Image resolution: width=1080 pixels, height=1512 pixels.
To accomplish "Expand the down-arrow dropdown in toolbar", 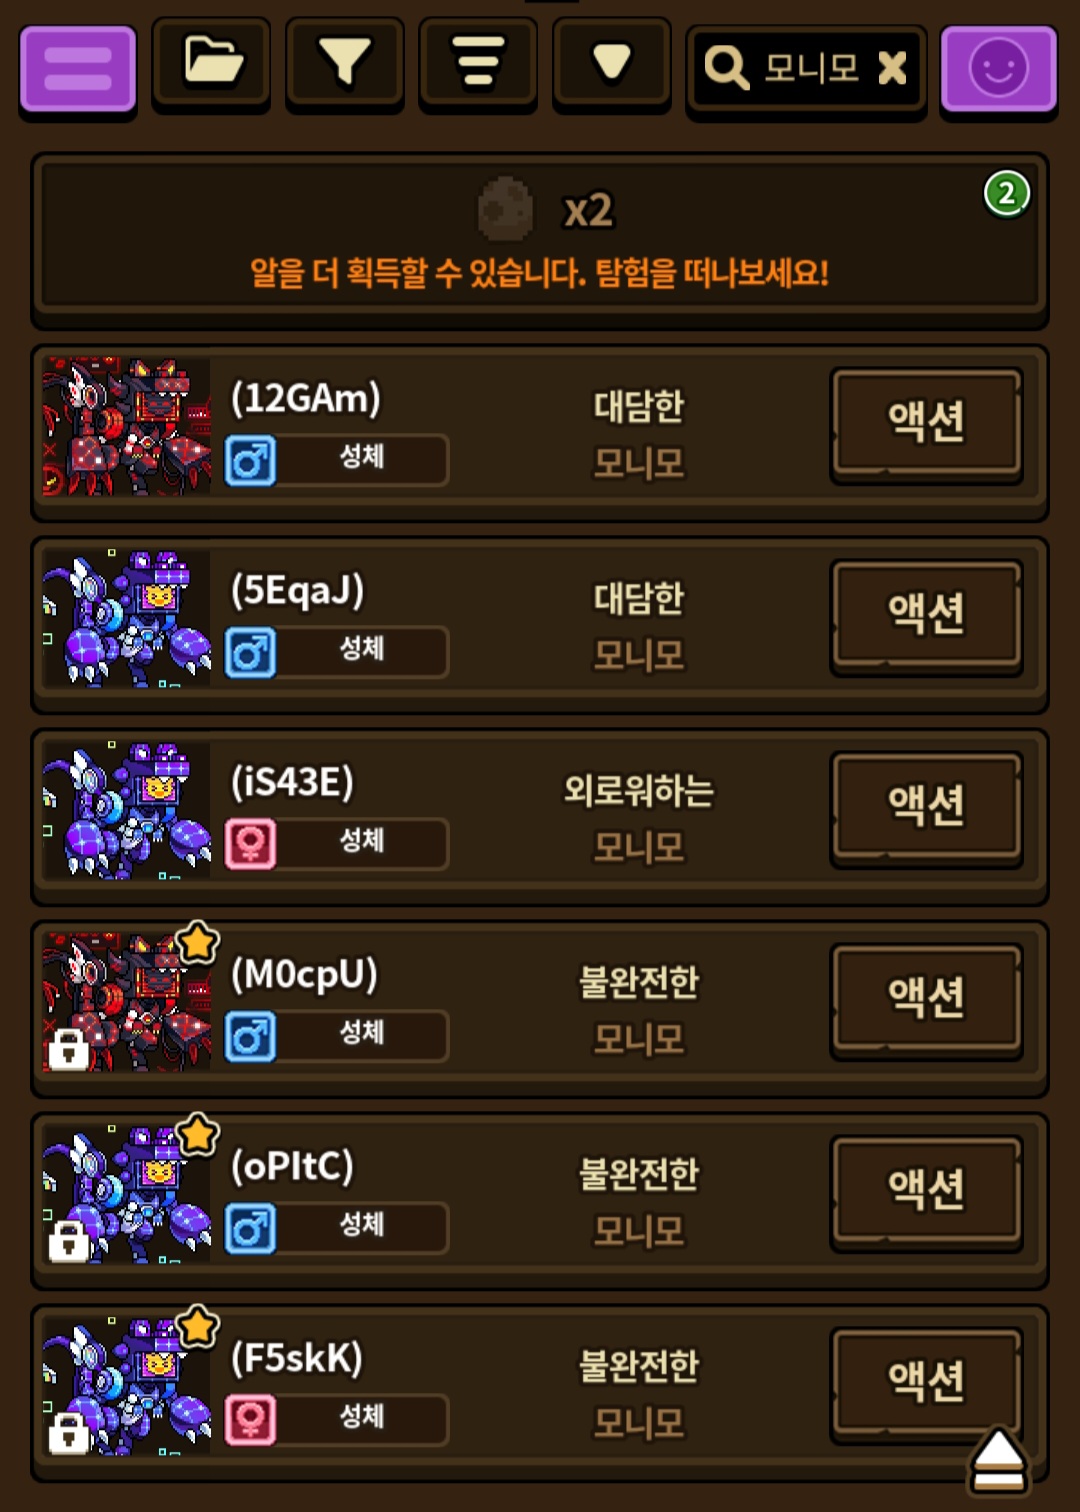I will click(611, 61).
